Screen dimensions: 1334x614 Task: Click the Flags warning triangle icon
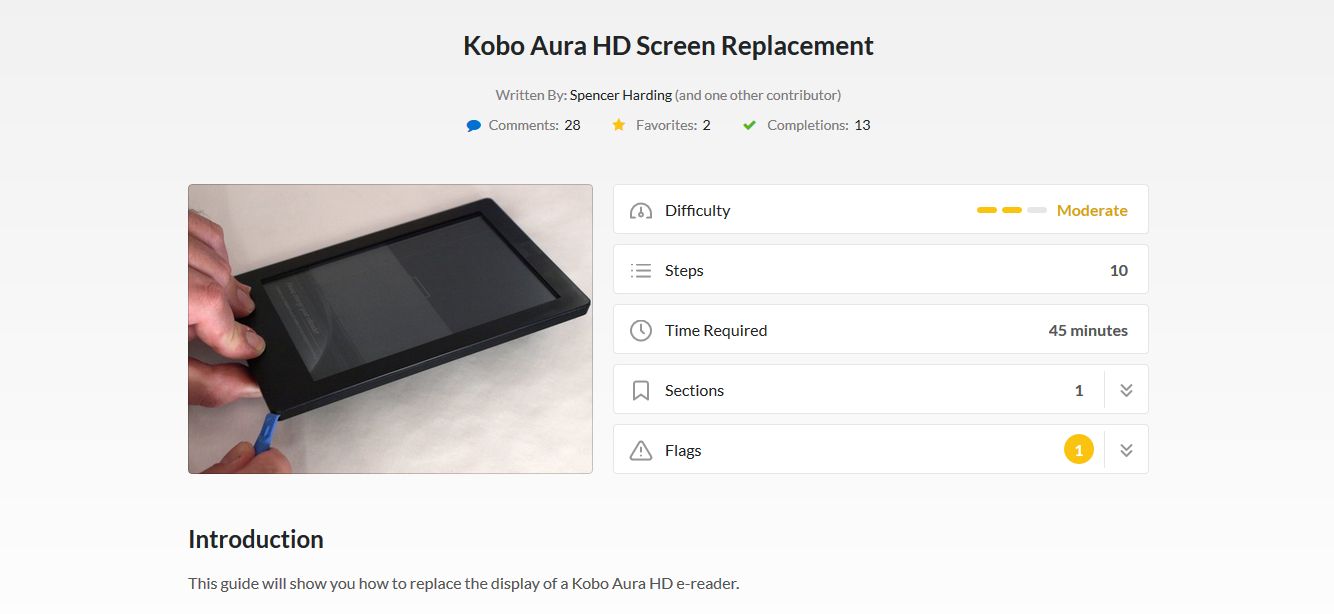coord(640,449)
